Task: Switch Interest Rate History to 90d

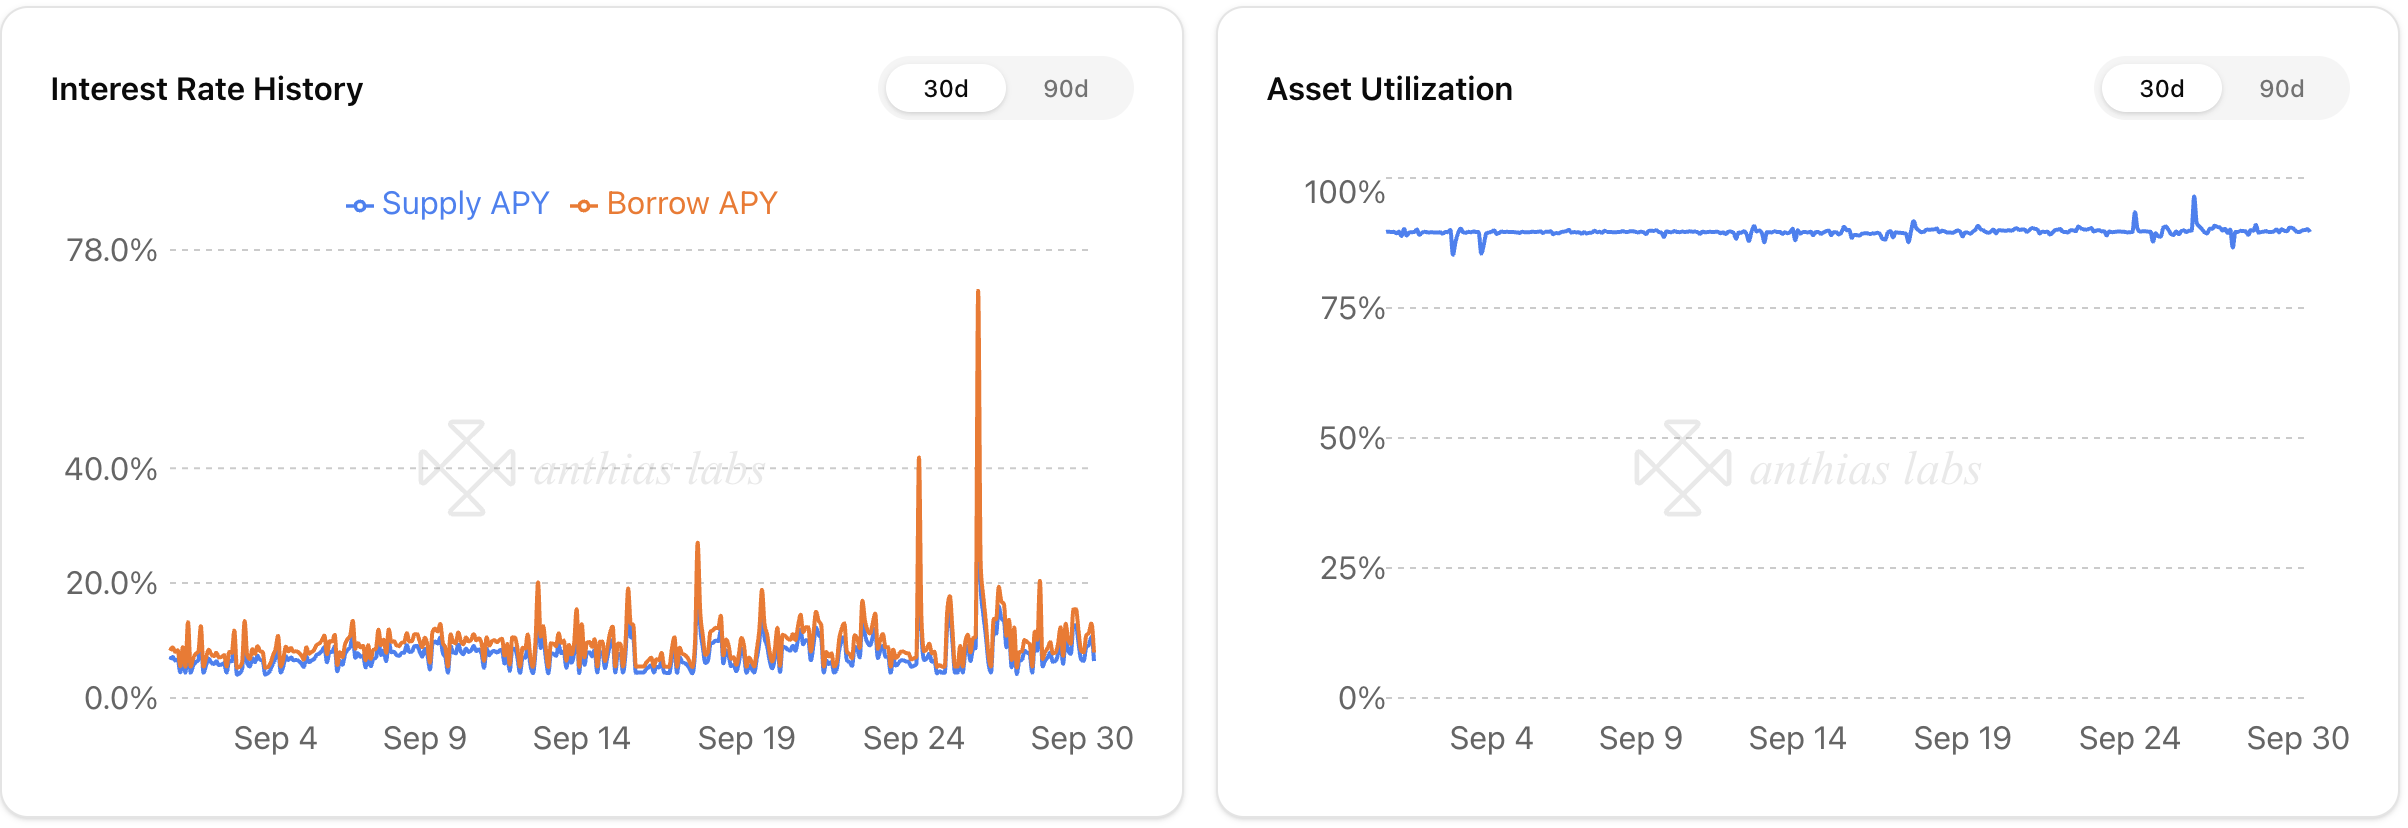Action: (1065, 89)
